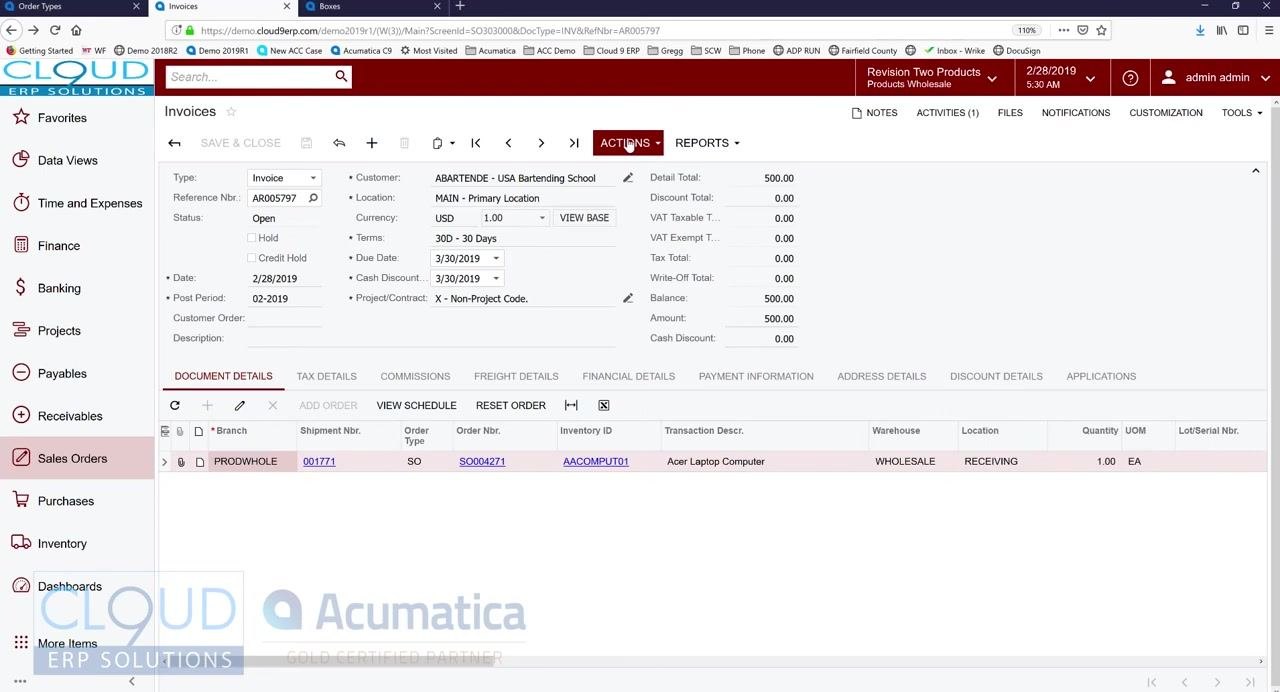Switch to the Applications tab
Image resolution: width=1280 pixels, height=692 pixels.
(1101, 376)
